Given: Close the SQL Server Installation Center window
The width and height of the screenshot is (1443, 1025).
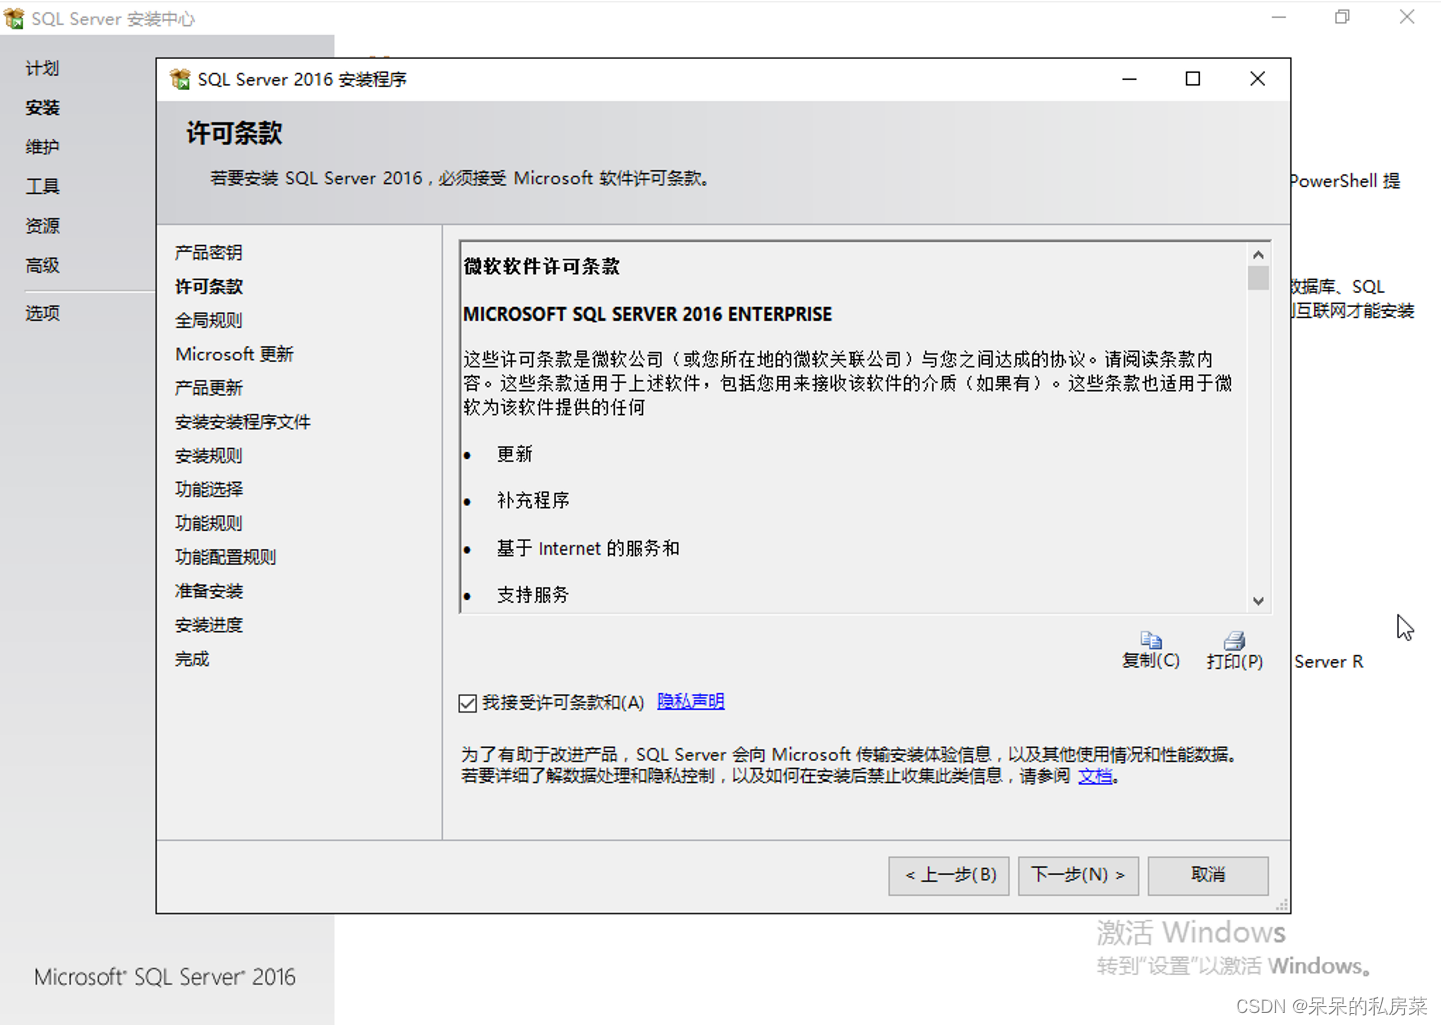Looking at the screenshot, I should pos(1407,17).
